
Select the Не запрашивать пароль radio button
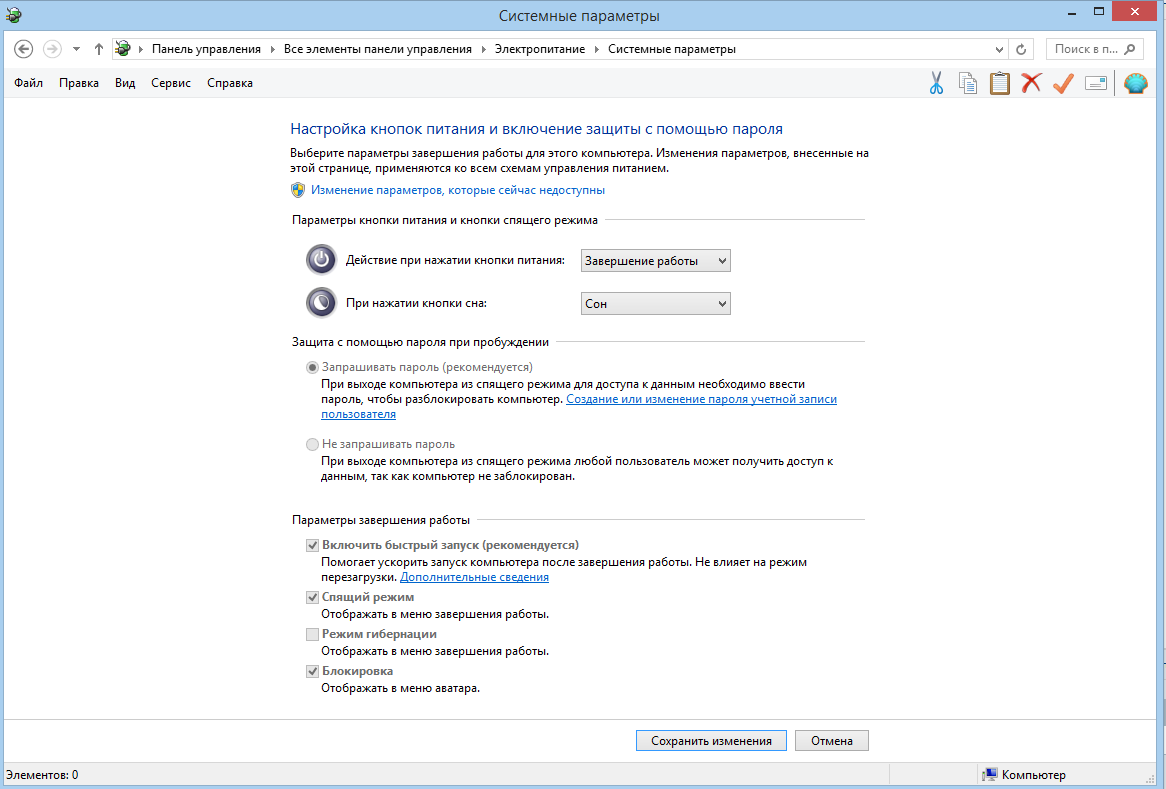point(313,444)
